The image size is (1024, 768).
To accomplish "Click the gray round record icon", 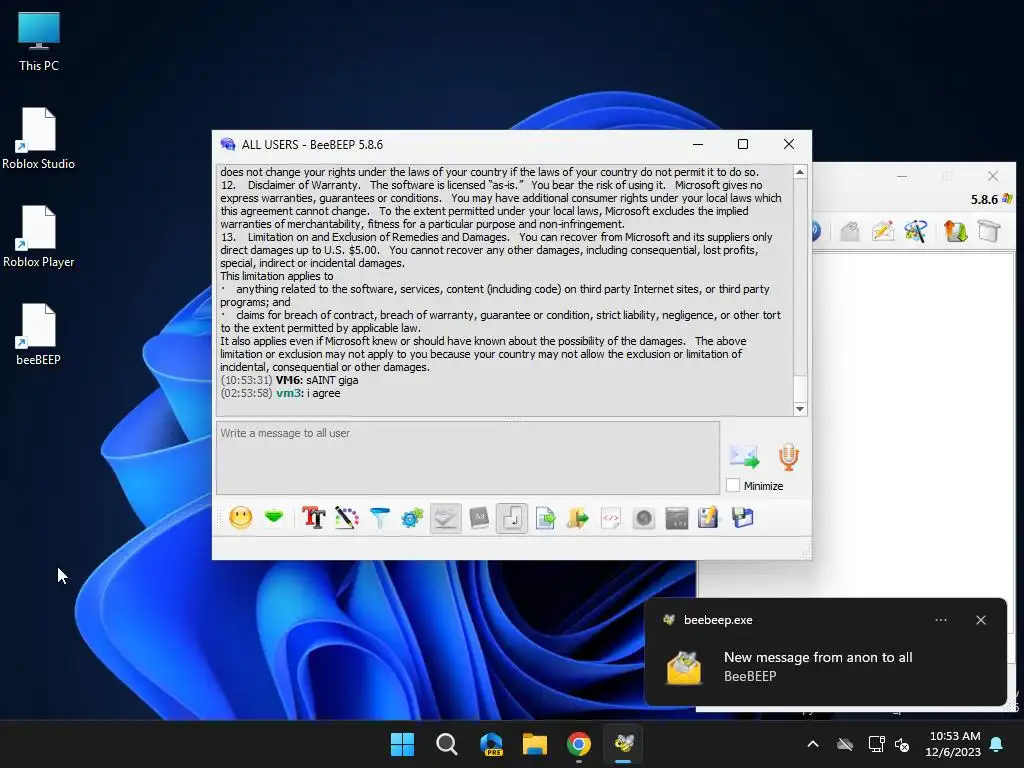I will [644, 519].
